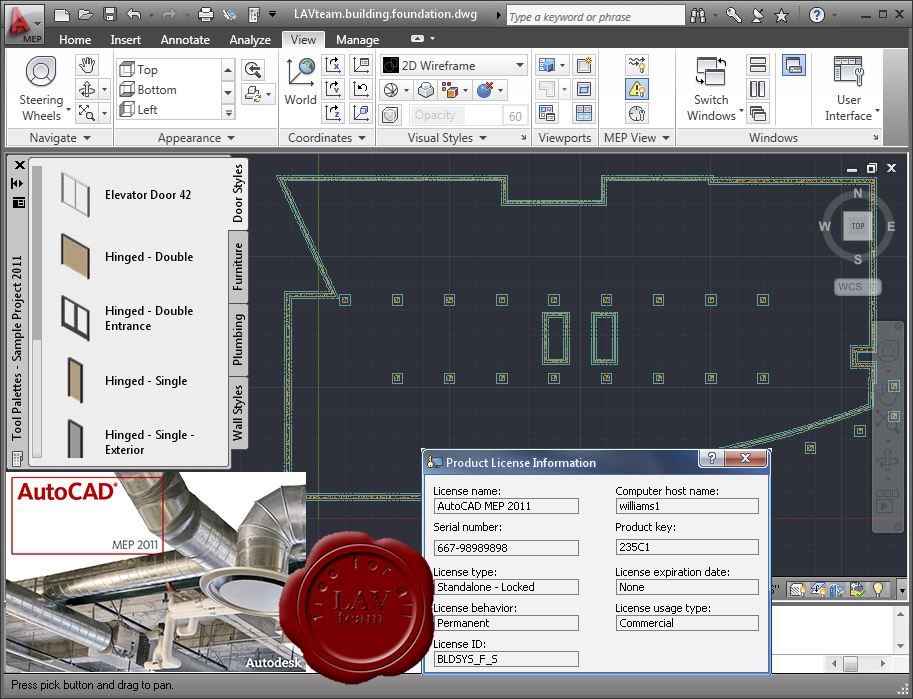This screenshot has width=913, height=699.
Task: Switch to the Furniture palette tab
Action: tap(238, 267)
